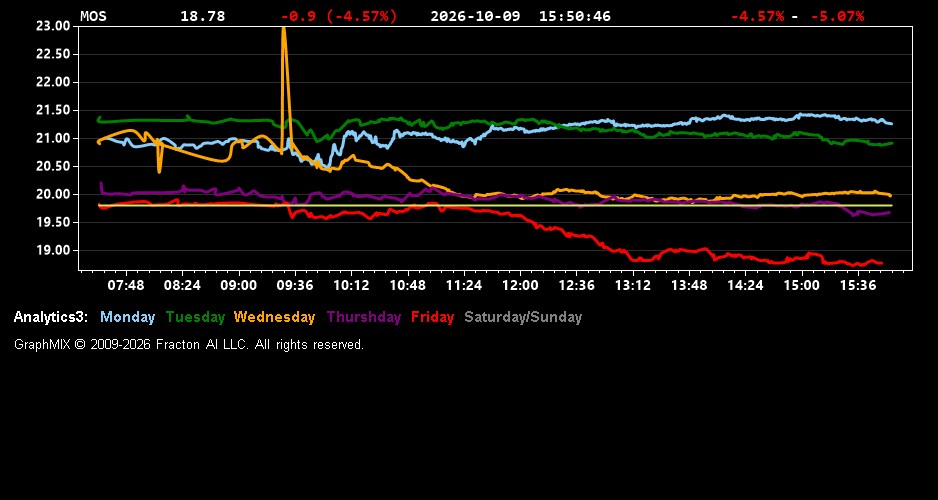Toggle the Thurshday series in legend
This screenshot has height=500, width=938.
pos(364,318)
